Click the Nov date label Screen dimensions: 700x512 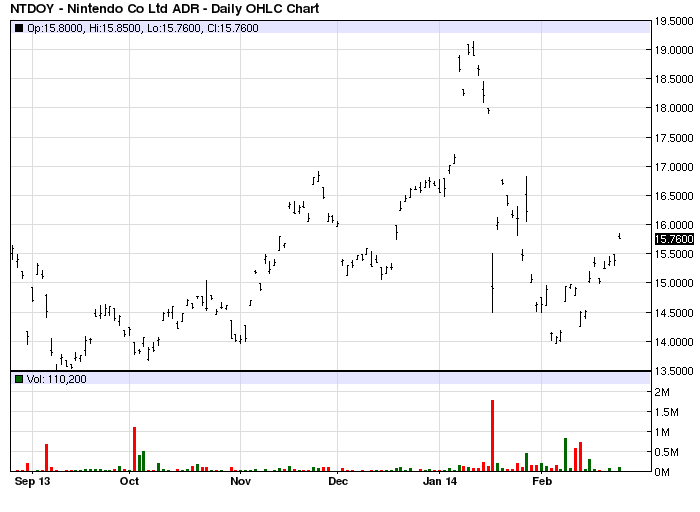241,481
